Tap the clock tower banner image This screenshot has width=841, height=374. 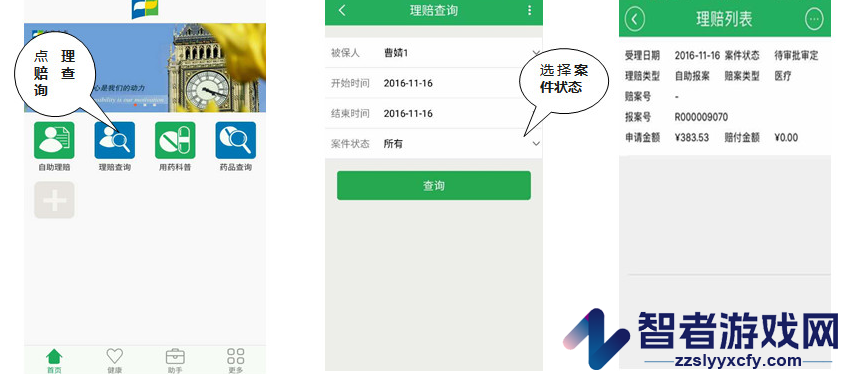[145, 68]
